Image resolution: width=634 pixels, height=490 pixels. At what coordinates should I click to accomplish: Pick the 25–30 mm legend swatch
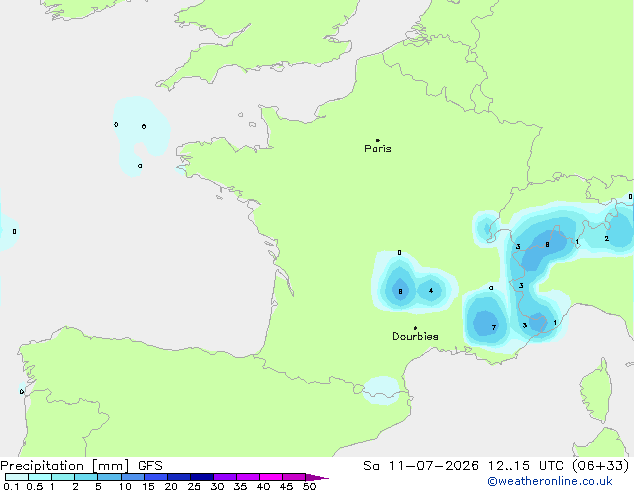pos(201,477)
